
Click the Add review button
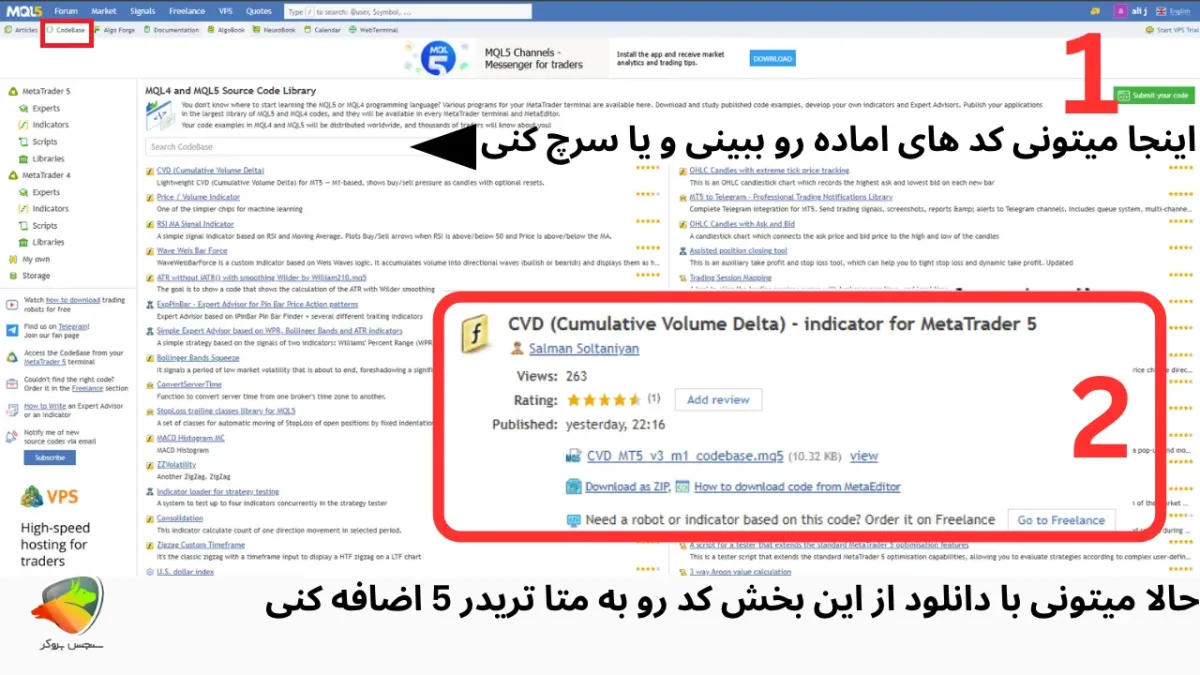pyautogui.click(x=718, y=399)
